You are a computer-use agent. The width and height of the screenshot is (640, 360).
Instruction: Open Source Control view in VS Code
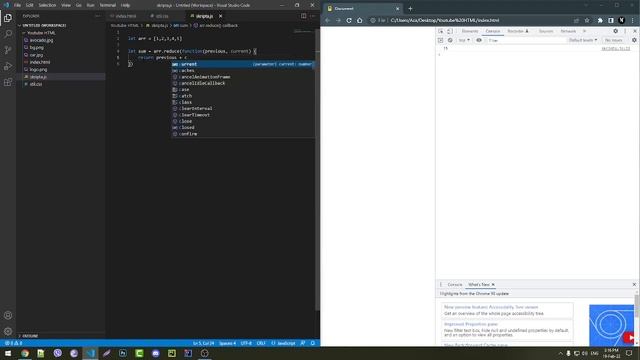click(8, 50)
